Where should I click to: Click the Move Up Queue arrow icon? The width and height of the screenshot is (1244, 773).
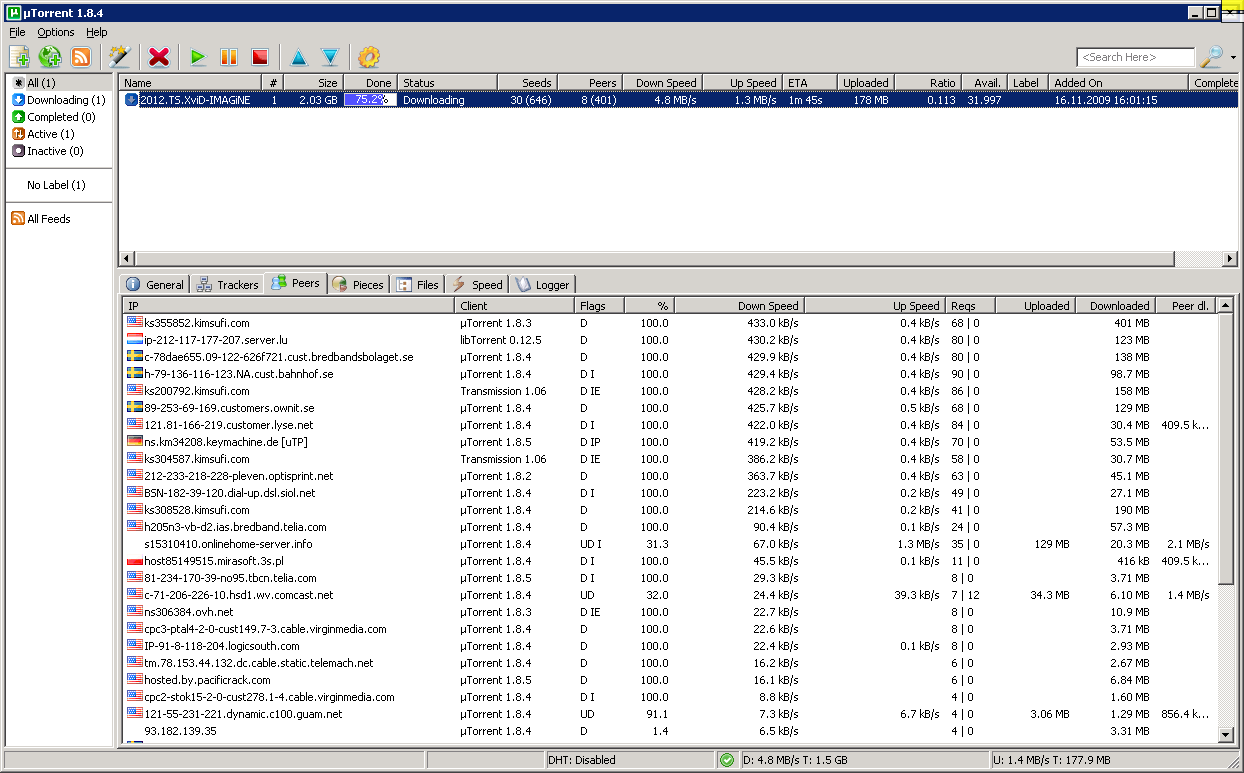click(298, 57)
